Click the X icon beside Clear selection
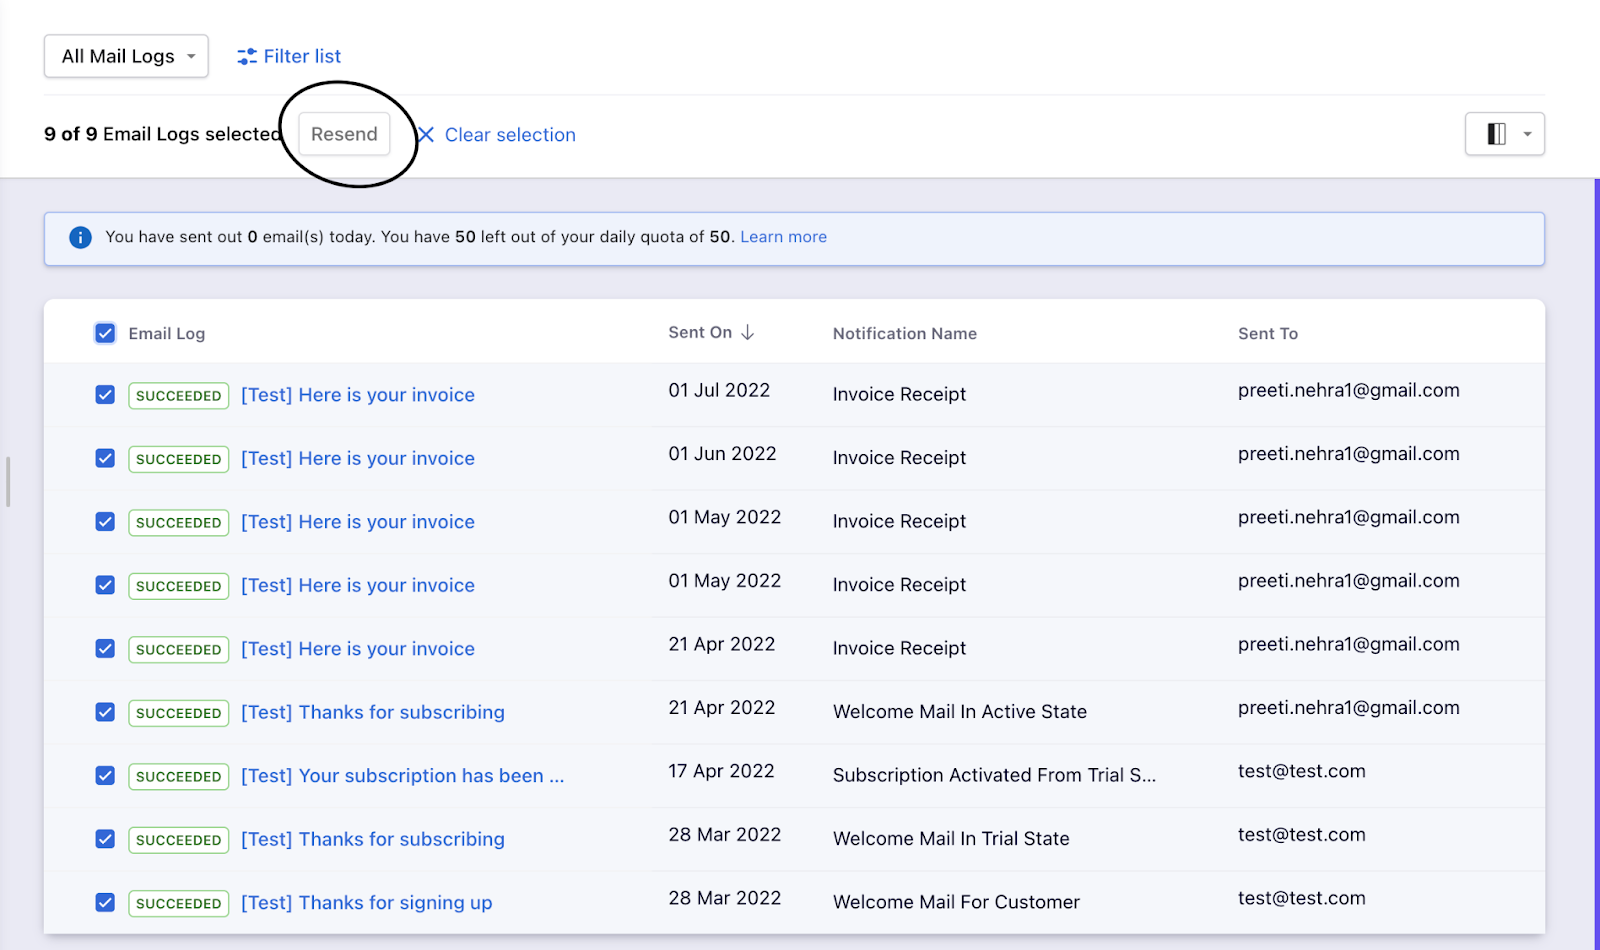 coord(426,135)
